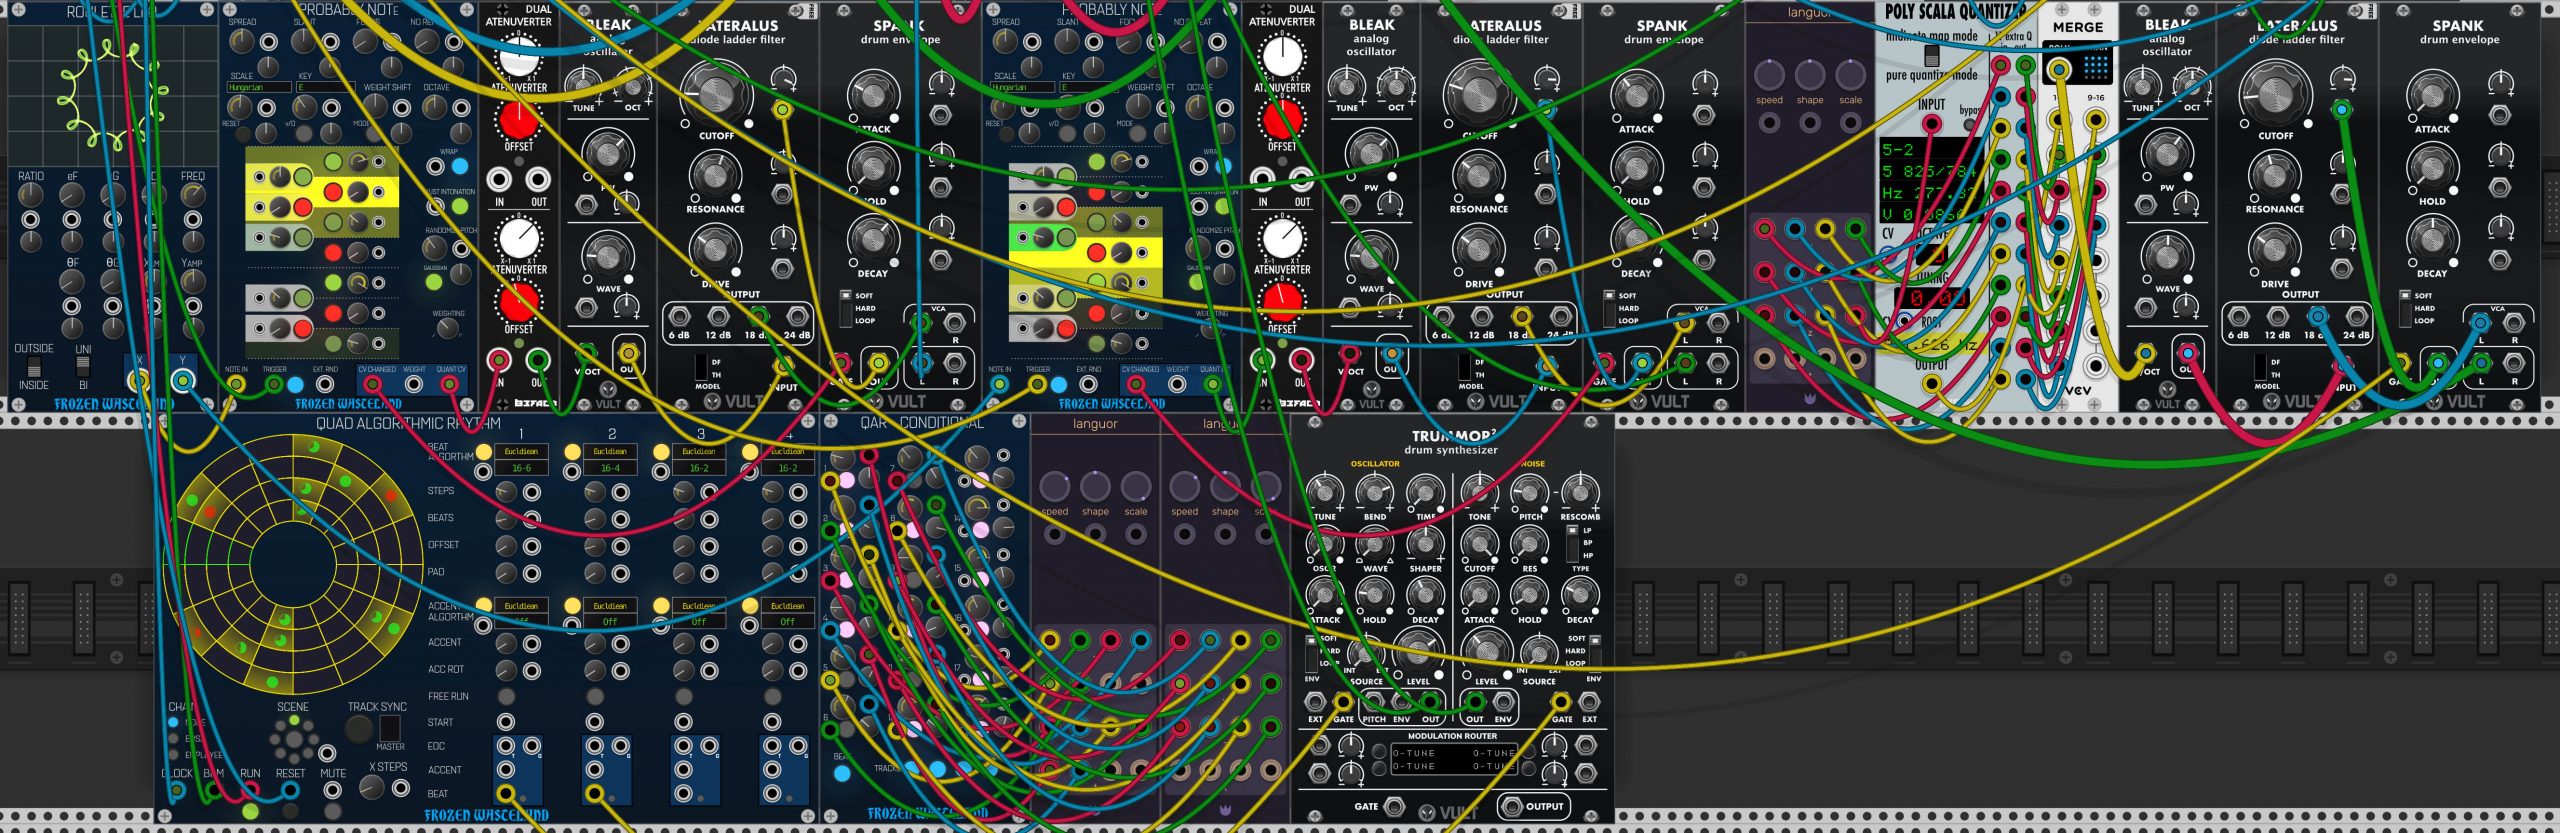This screenshot has height=833, width=2560.
Task: Click the Poly Scala Quantizer INPUT jack
Action: pos(1931,124)
